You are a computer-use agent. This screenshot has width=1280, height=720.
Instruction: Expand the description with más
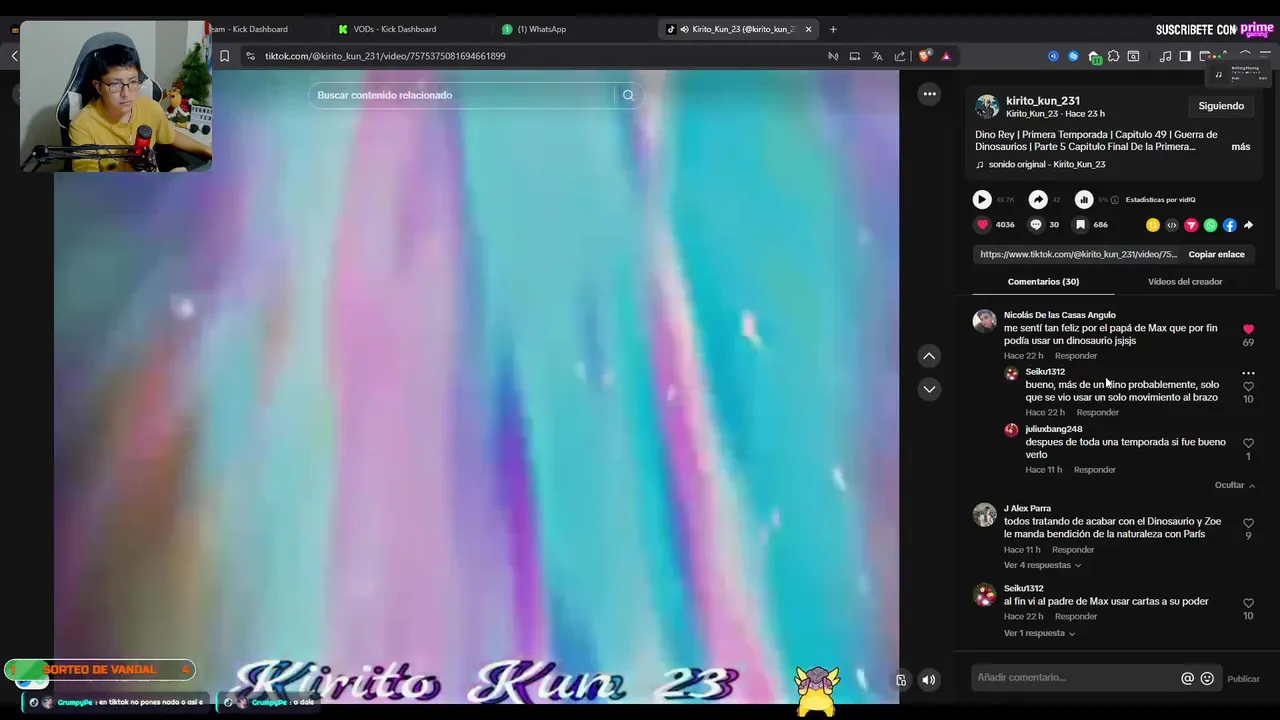point(1241,147)
